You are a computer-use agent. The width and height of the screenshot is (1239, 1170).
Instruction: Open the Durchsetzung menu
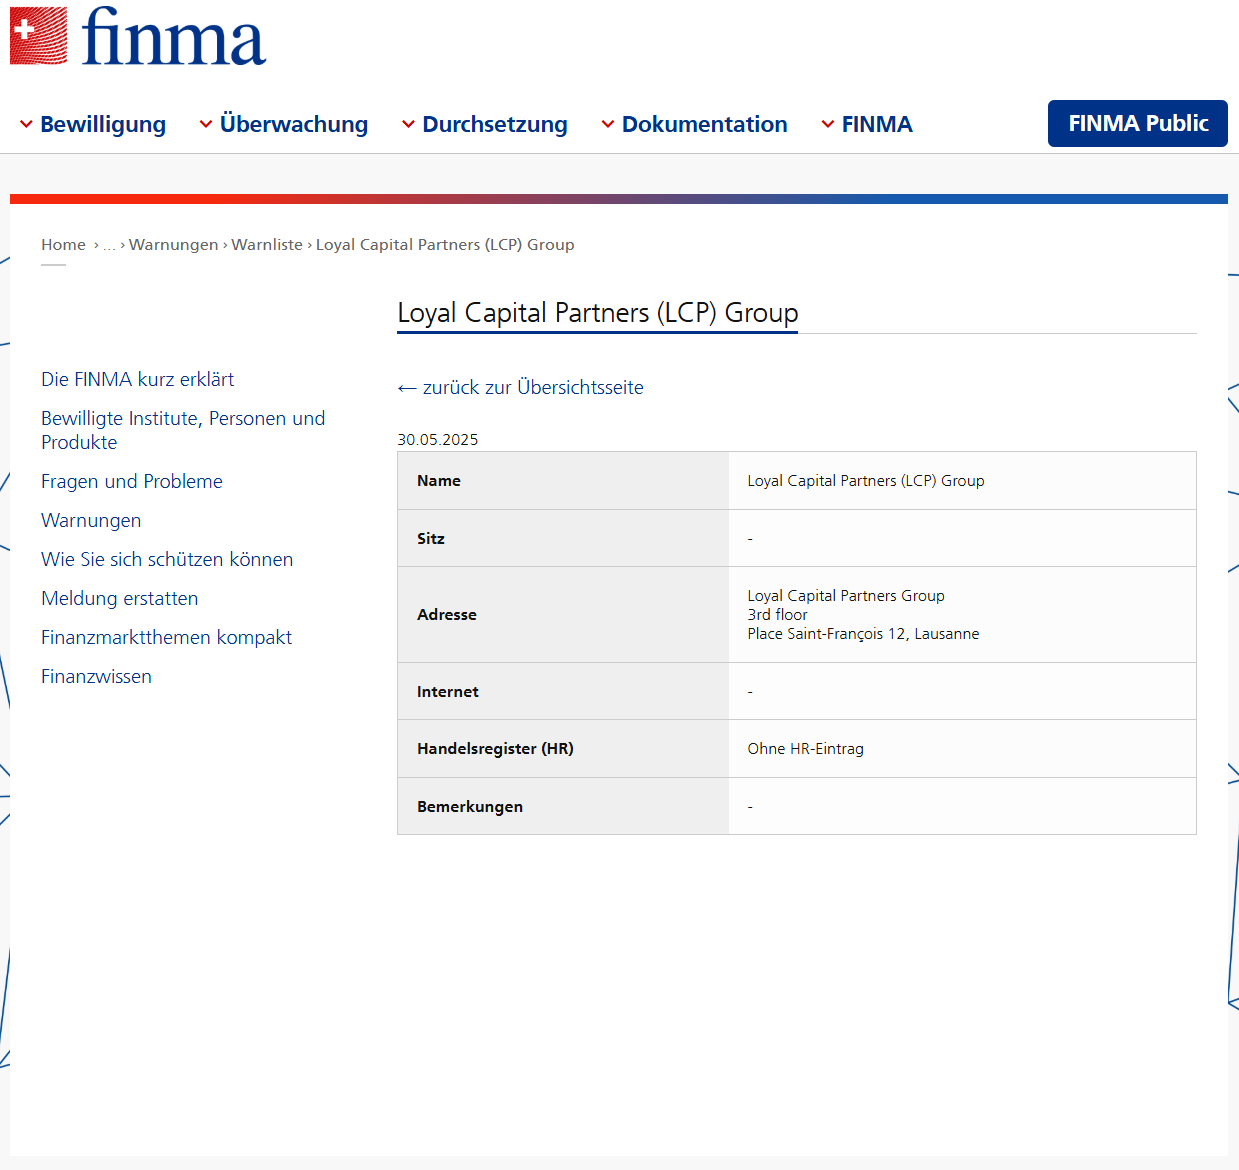[x=495, y=124]
